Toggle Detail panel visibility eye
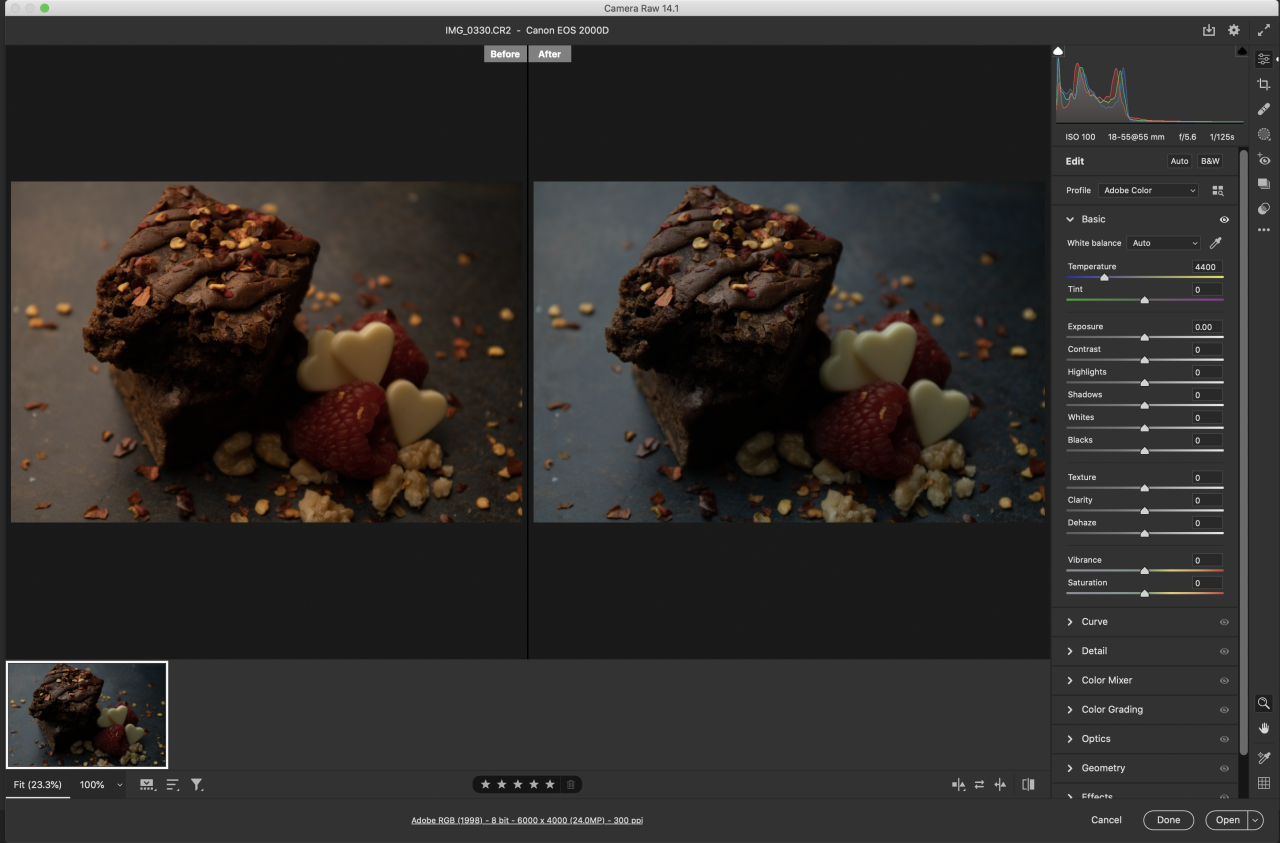This screenshot has width=1280, height=843. click(x=1224, y=651)
